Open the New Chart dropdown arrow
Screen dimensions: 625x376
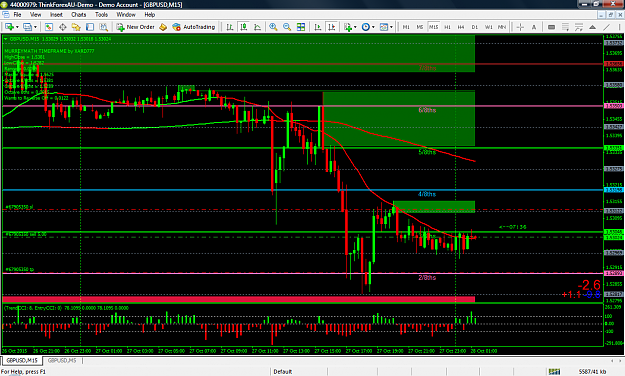[x=17, y=27]
